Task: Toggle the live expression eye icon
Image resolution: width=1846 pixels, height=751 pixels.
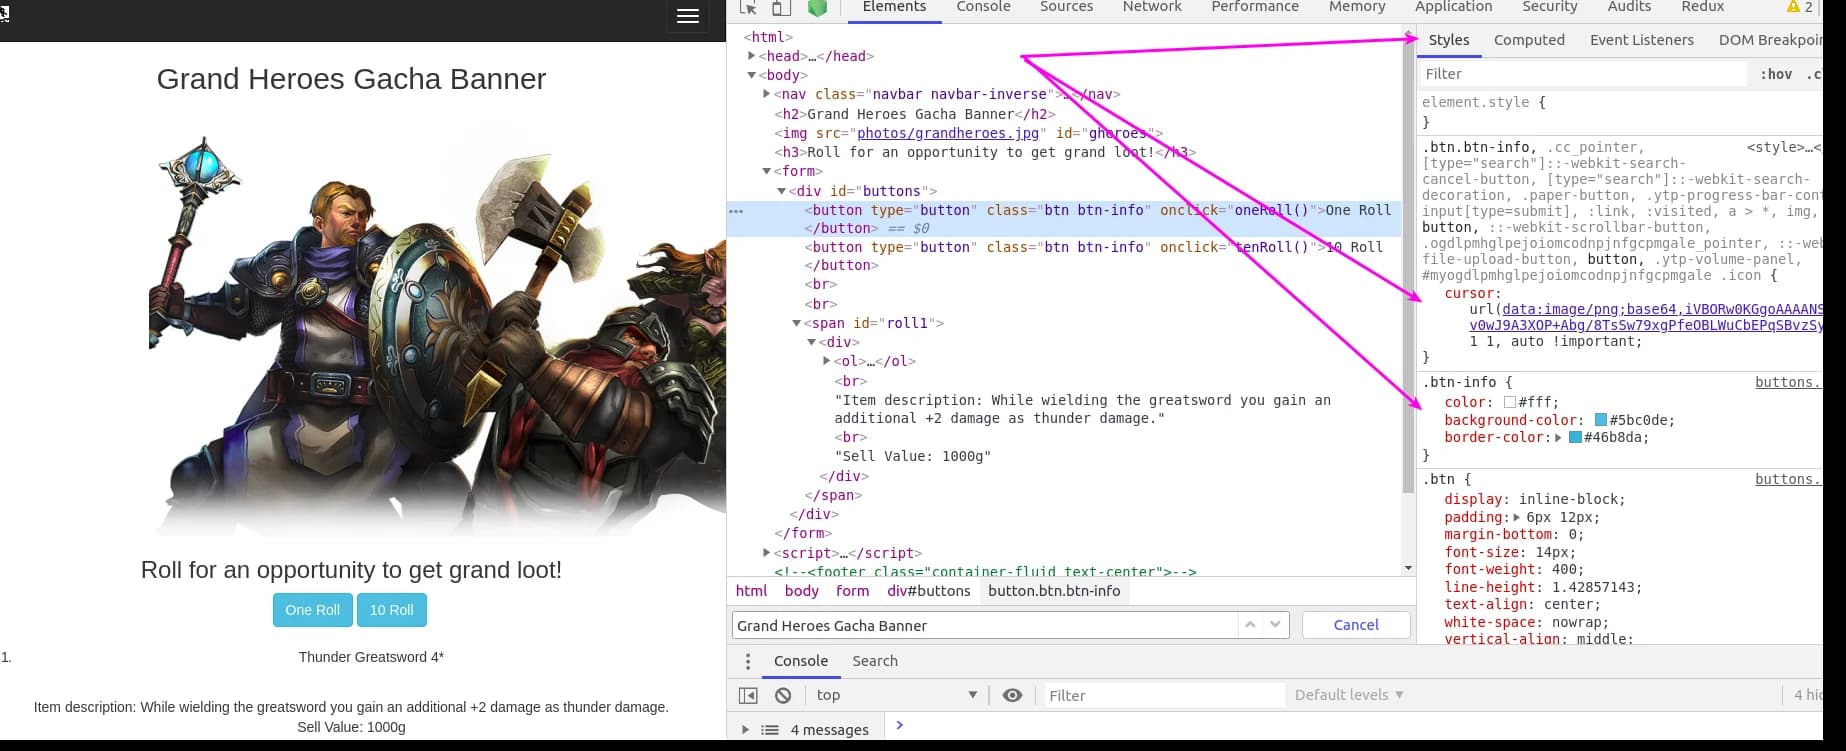Action: [x=1012, y=695]
